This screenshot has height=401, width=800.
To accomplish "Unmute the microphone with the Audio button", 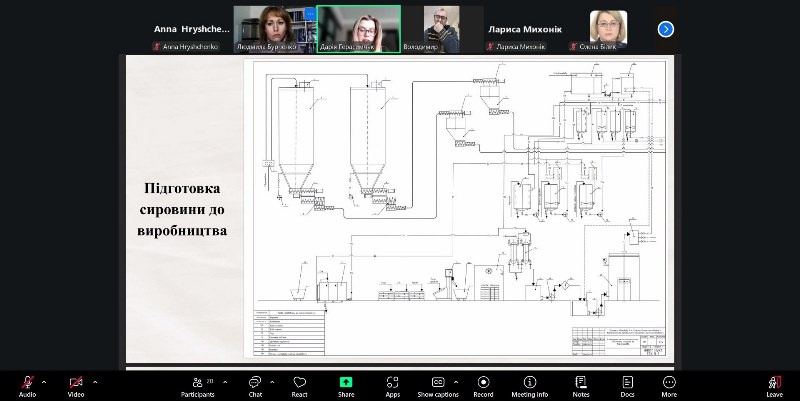I will pos(27,383).
